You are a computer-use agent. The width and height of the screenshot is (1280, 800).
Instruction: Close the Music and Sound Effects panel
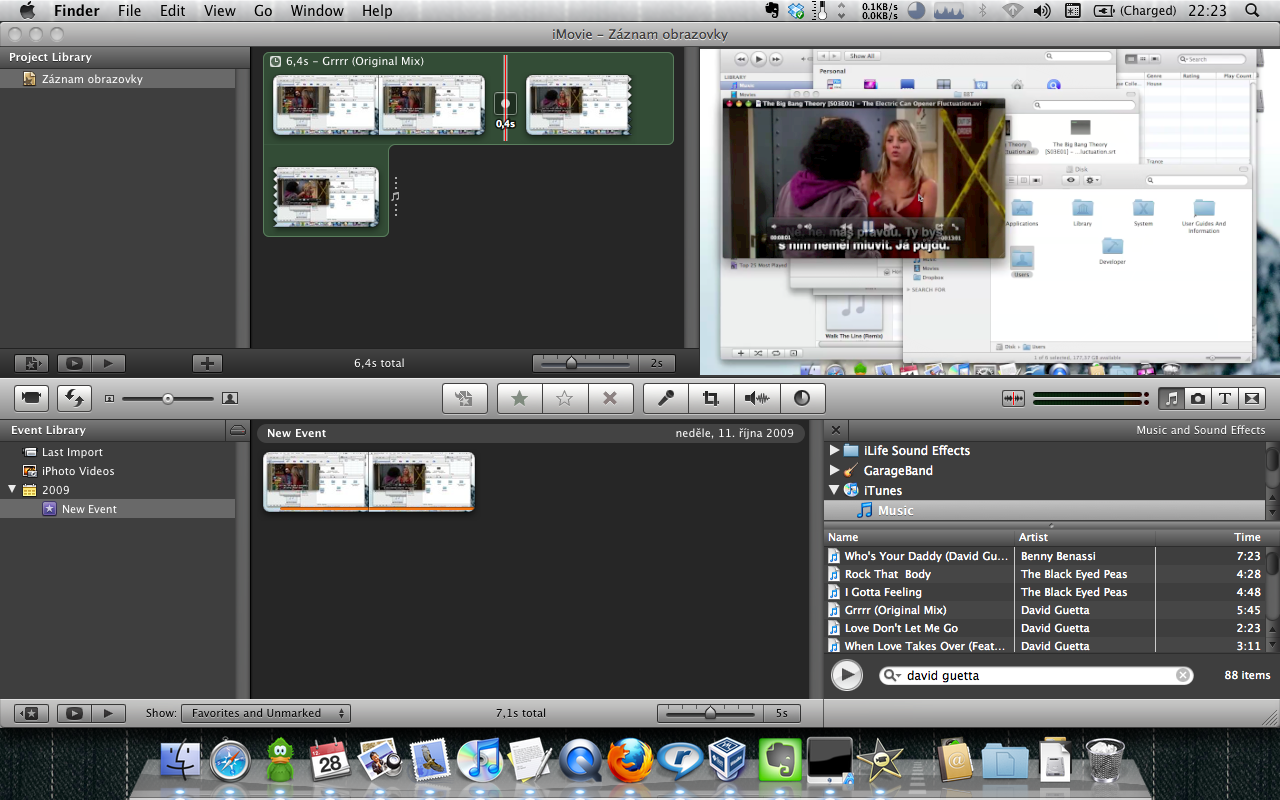click(836, 430)
